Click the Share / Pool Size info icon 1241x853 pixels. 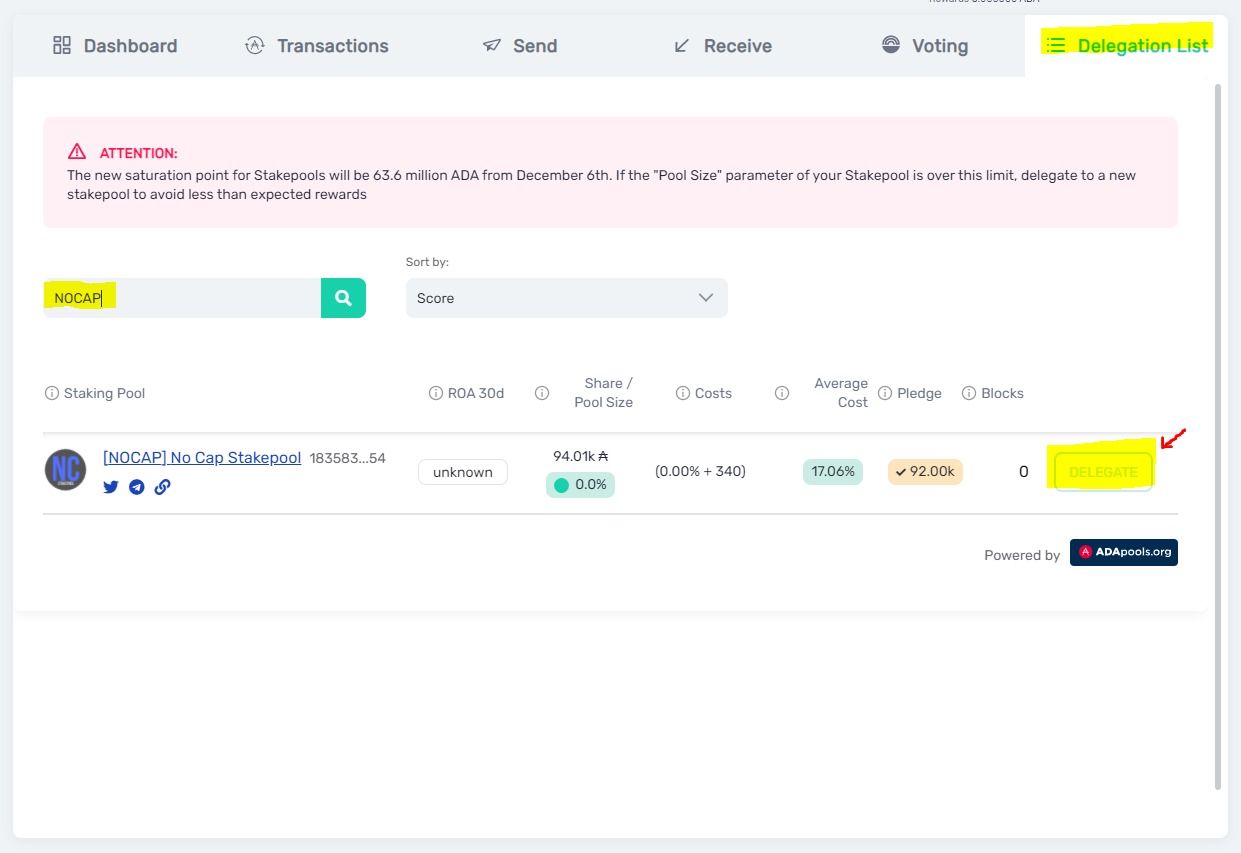pos(542,393)
